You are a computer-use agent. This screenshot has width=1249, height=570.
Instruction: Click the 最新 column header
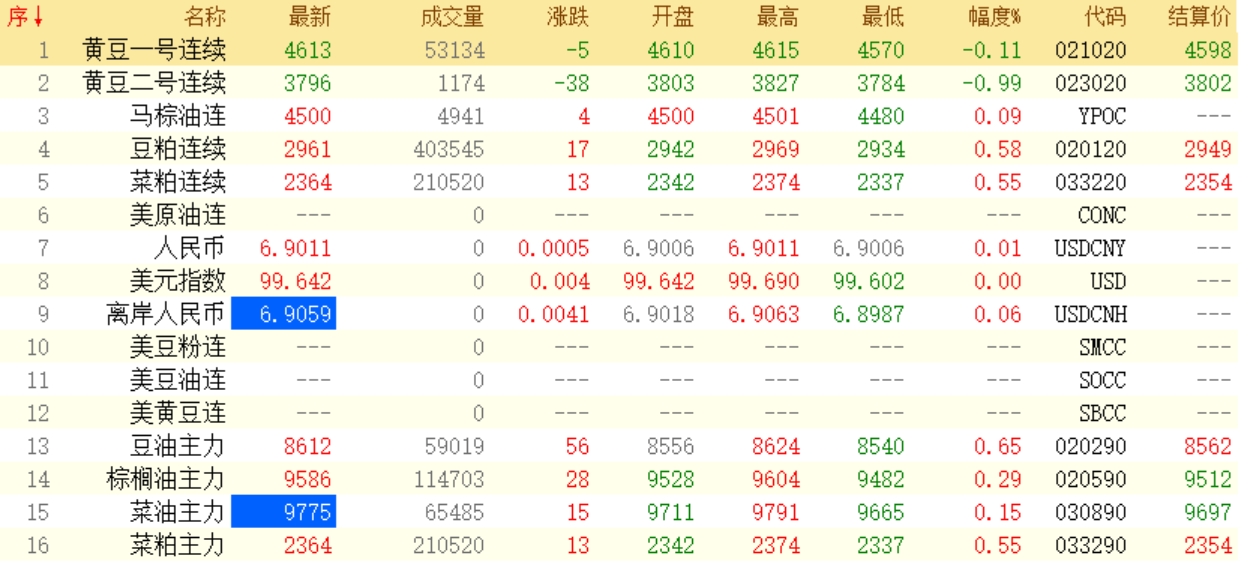point(309,17)
